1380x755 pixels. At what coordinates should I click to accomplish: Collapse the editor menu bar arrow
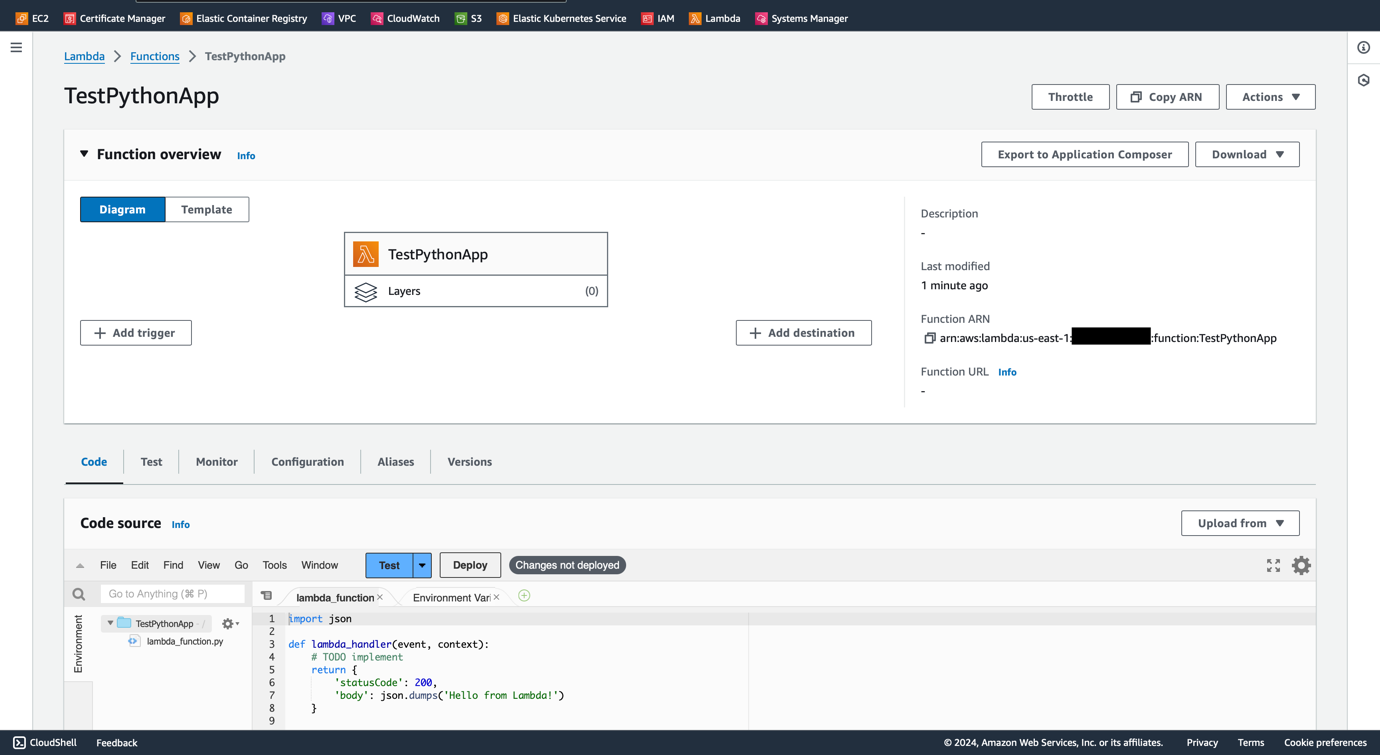[80, 565]
